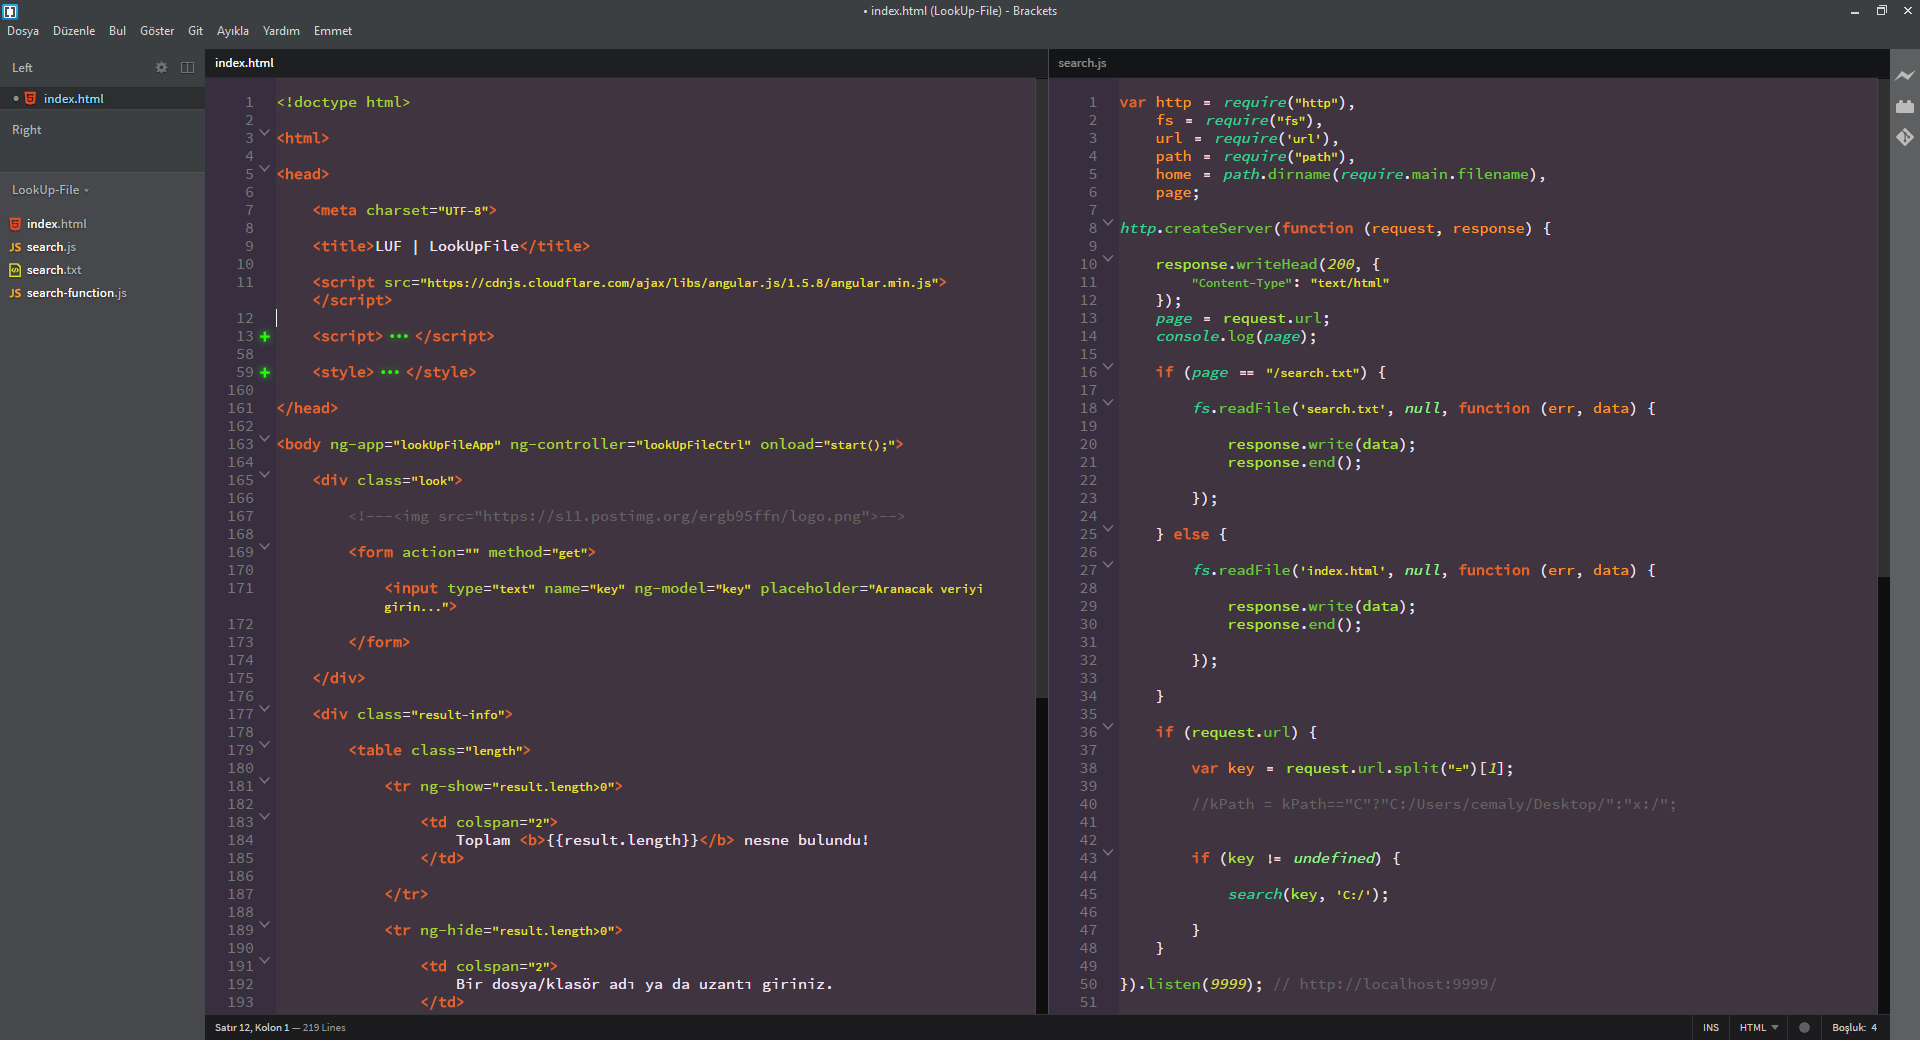Click HTML5 icon of index.html in working set

30,98
